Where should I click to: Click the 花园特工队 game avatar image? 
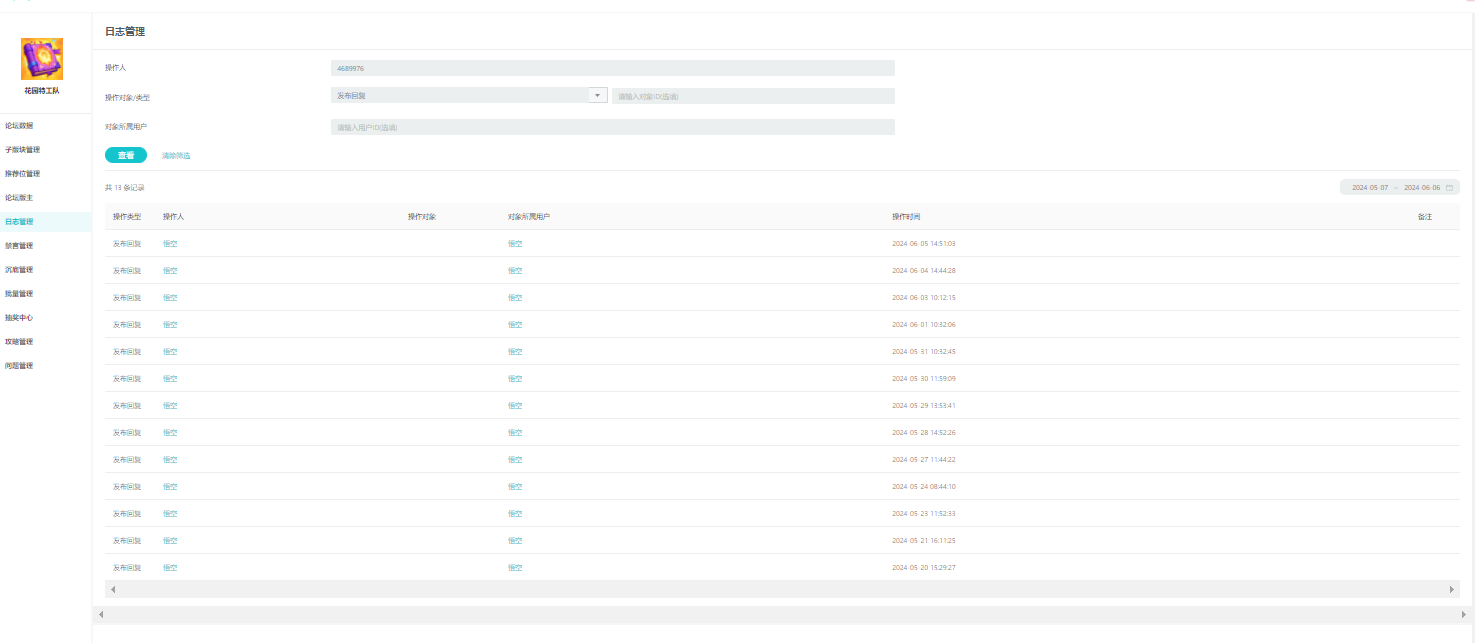[42, 59]
